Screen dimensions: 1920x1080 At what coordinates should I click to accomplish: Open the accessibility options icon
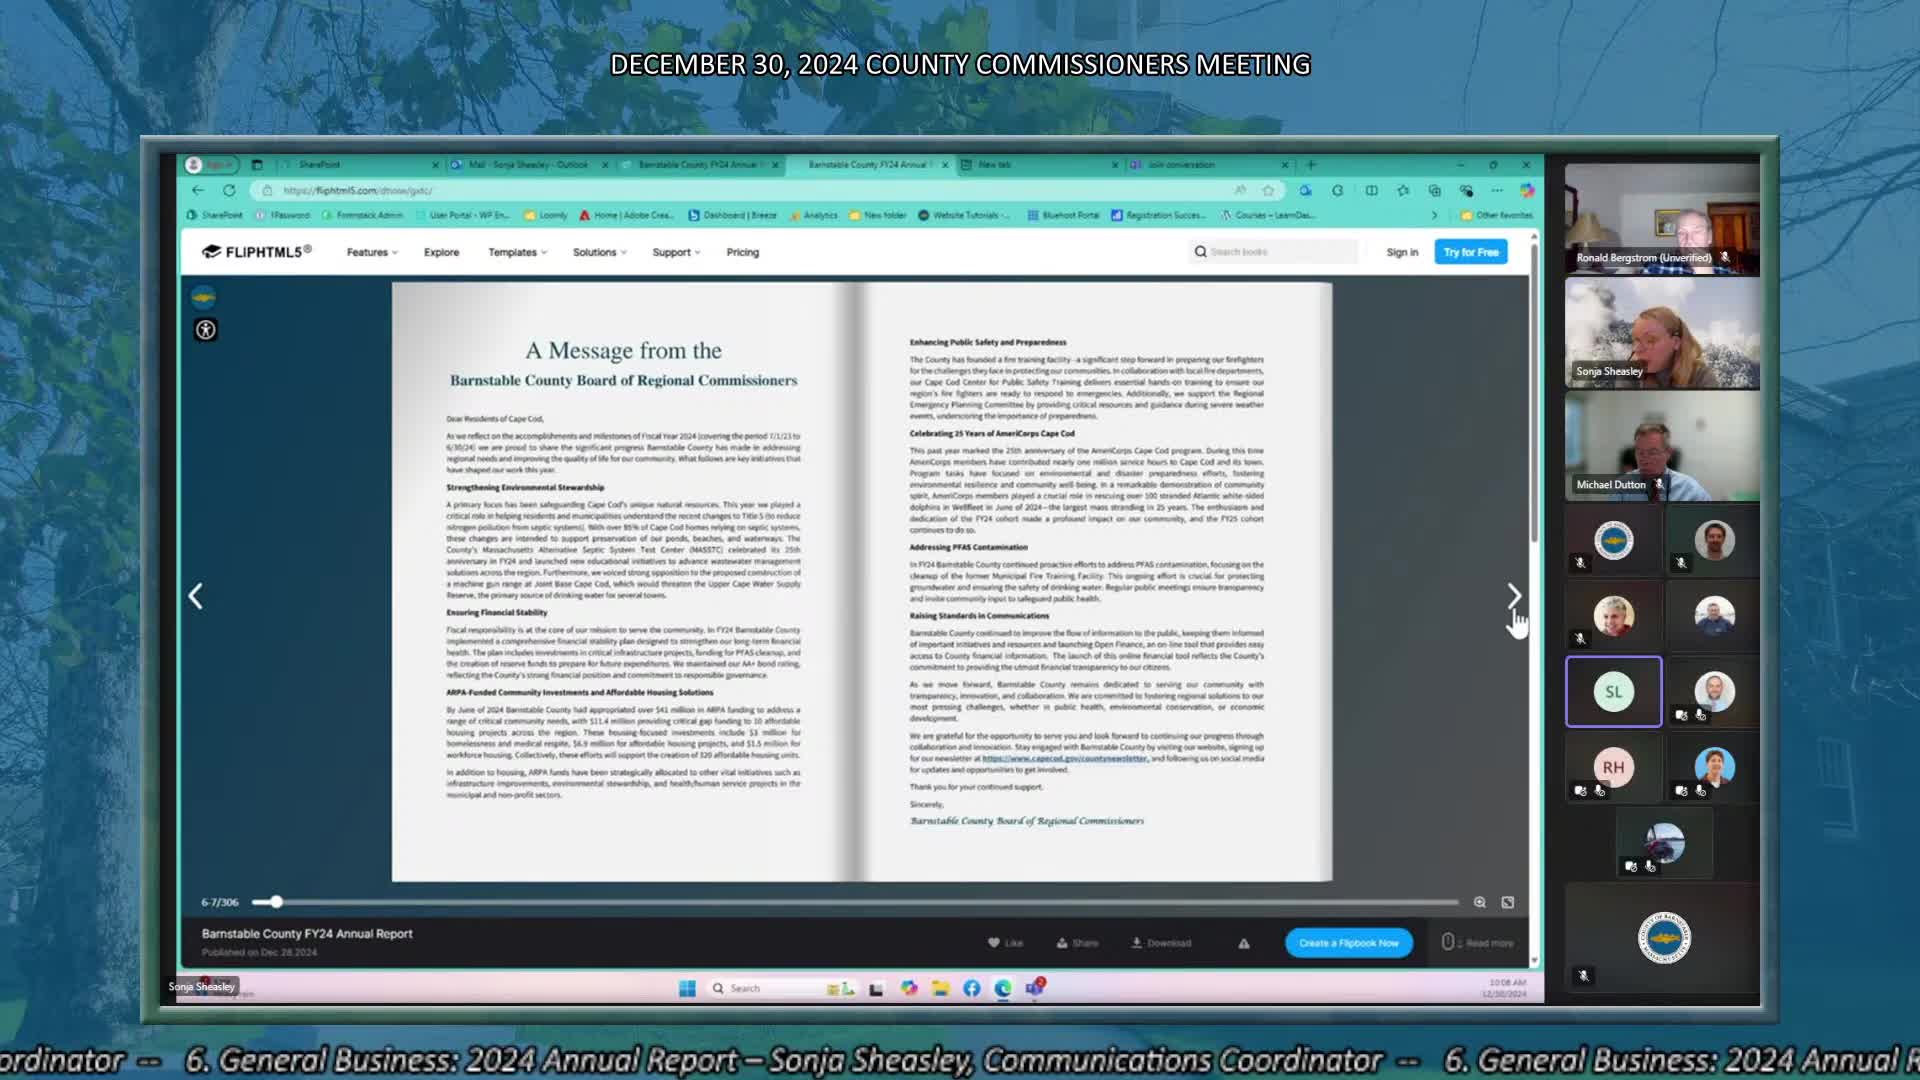click(x=205, y=330)
